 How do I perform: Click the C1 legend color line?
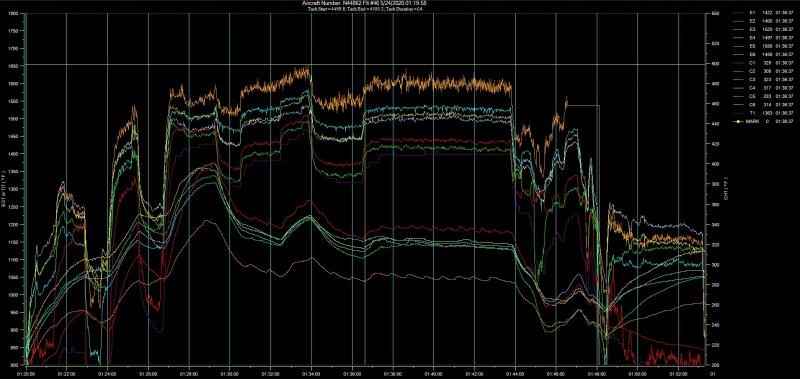(x=739, y=63)
